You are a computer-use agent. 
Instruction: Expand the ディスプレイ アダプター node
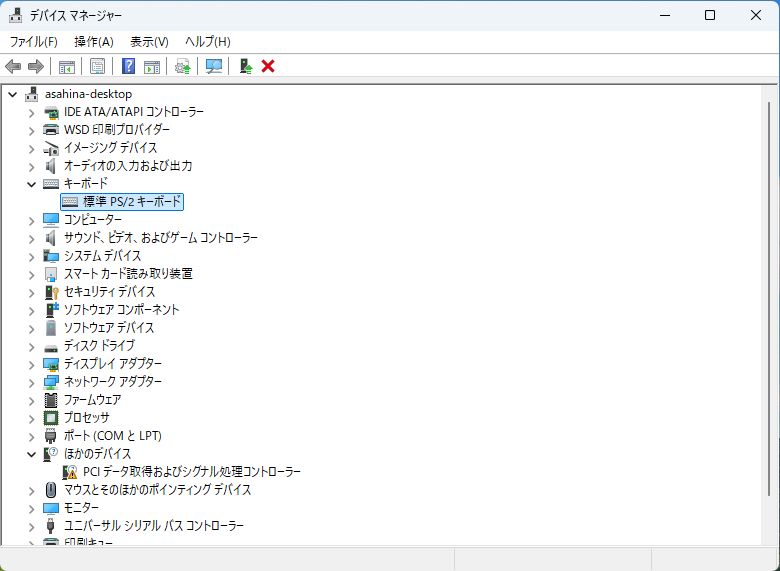pos(31,364)
